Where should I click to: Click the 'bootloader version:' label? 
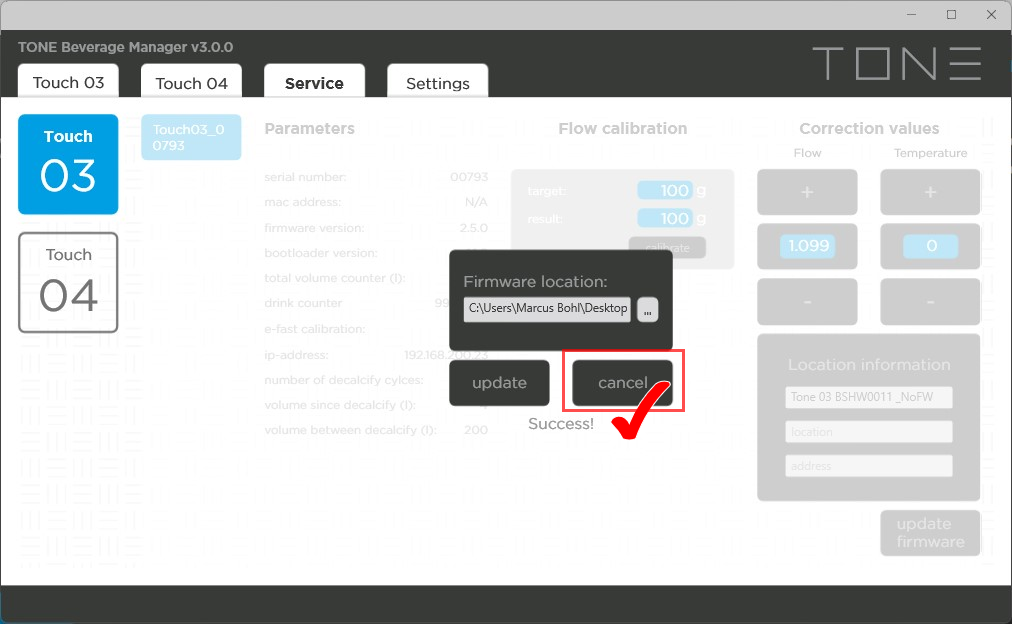pos(321,253)
